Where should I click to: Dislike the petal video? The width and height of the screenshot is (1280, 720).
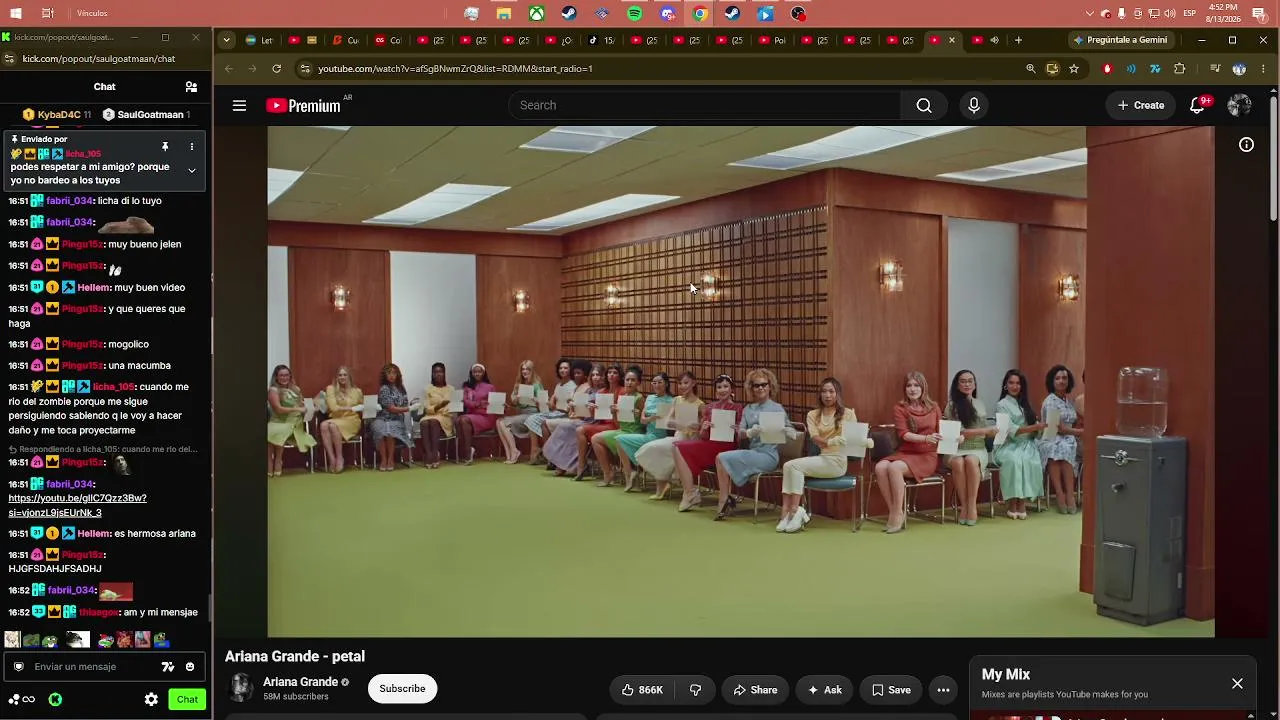(x=696, y=690)
